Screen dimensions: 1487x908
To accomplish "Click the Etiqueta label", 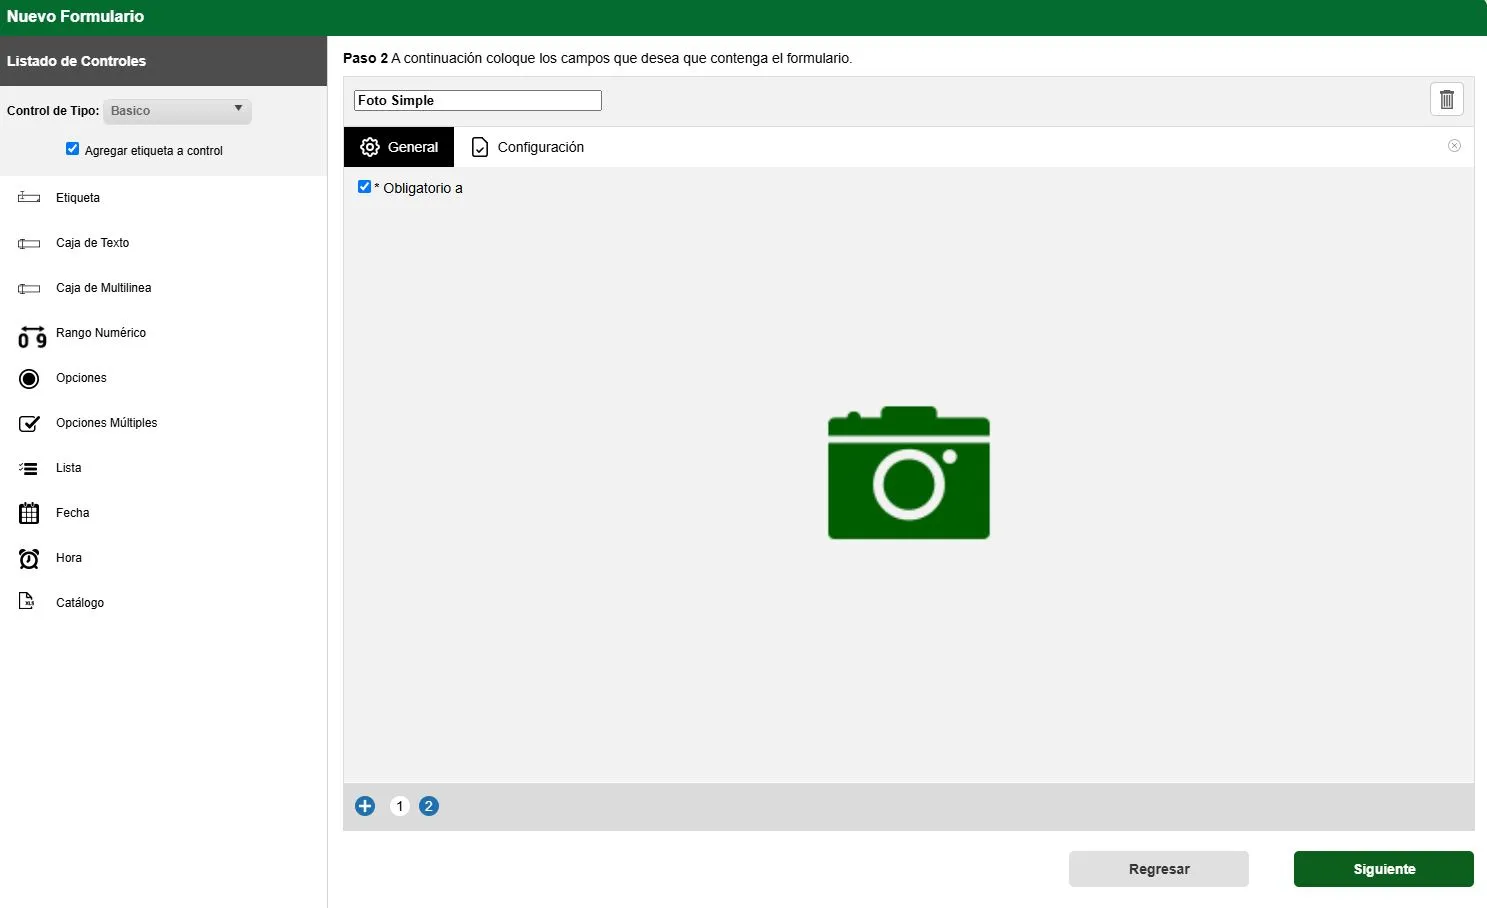I will [78, 198].
